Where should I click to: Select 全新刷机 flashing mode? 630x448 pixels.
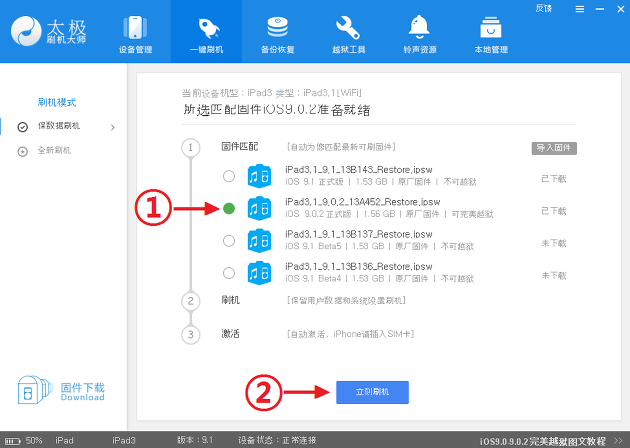tap(54, 151)
